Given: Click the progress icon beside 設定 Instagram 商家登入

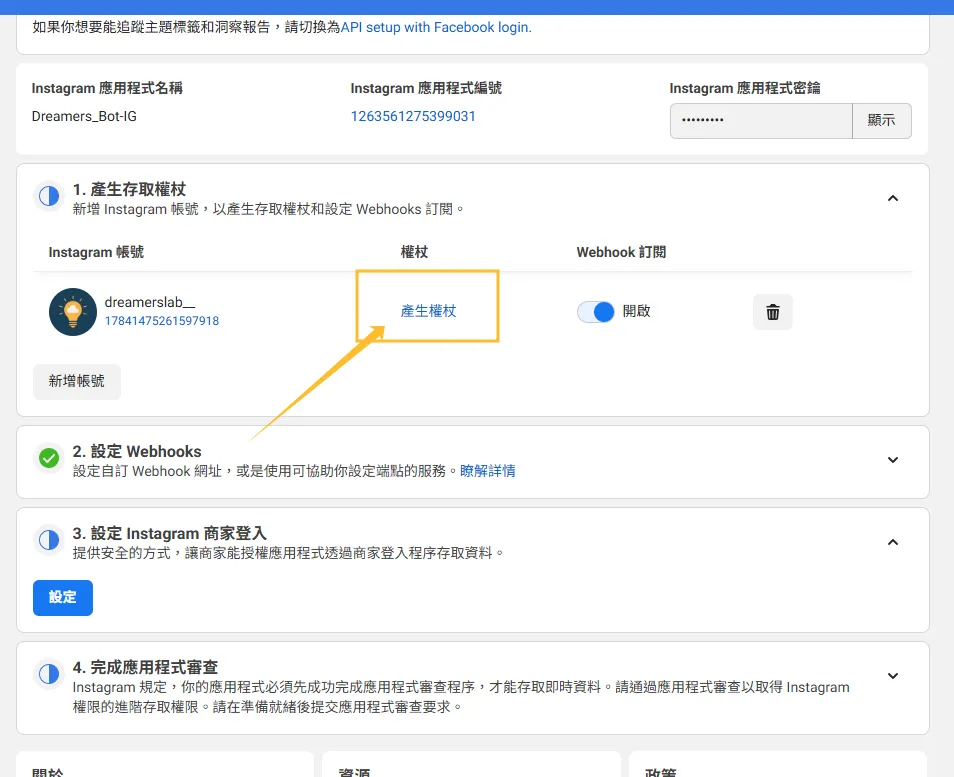Looking at the screenshot, I should coord(49,540).
